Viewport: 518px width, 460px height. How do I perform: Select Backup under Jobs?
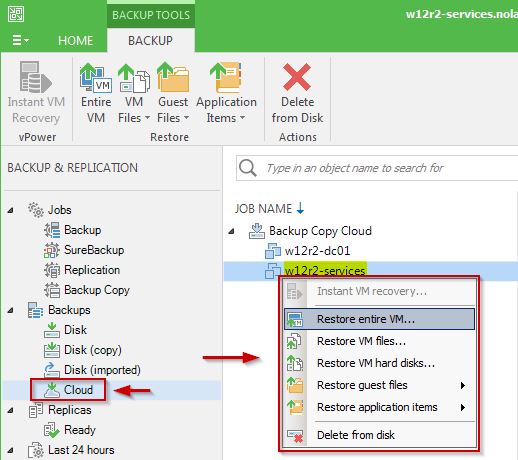tap(82, 230)
